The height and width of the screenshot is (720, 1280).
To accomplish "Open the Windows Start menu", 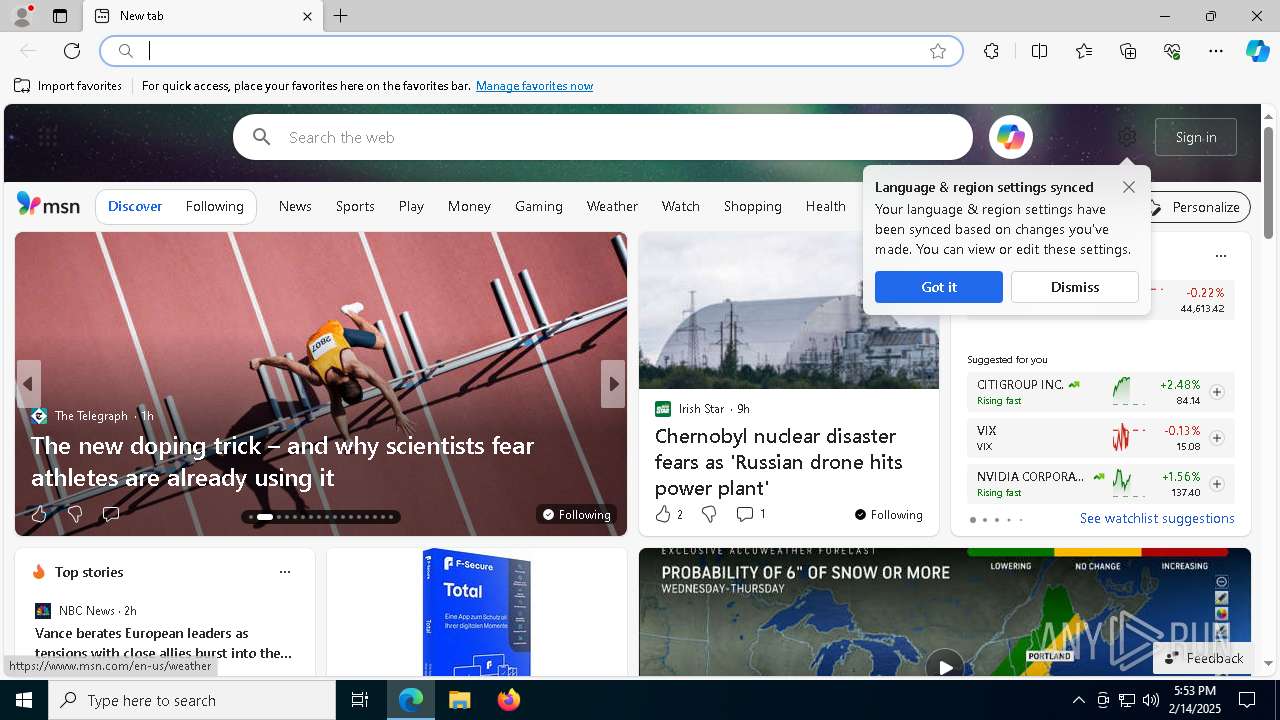I will [x=24, y=700].
